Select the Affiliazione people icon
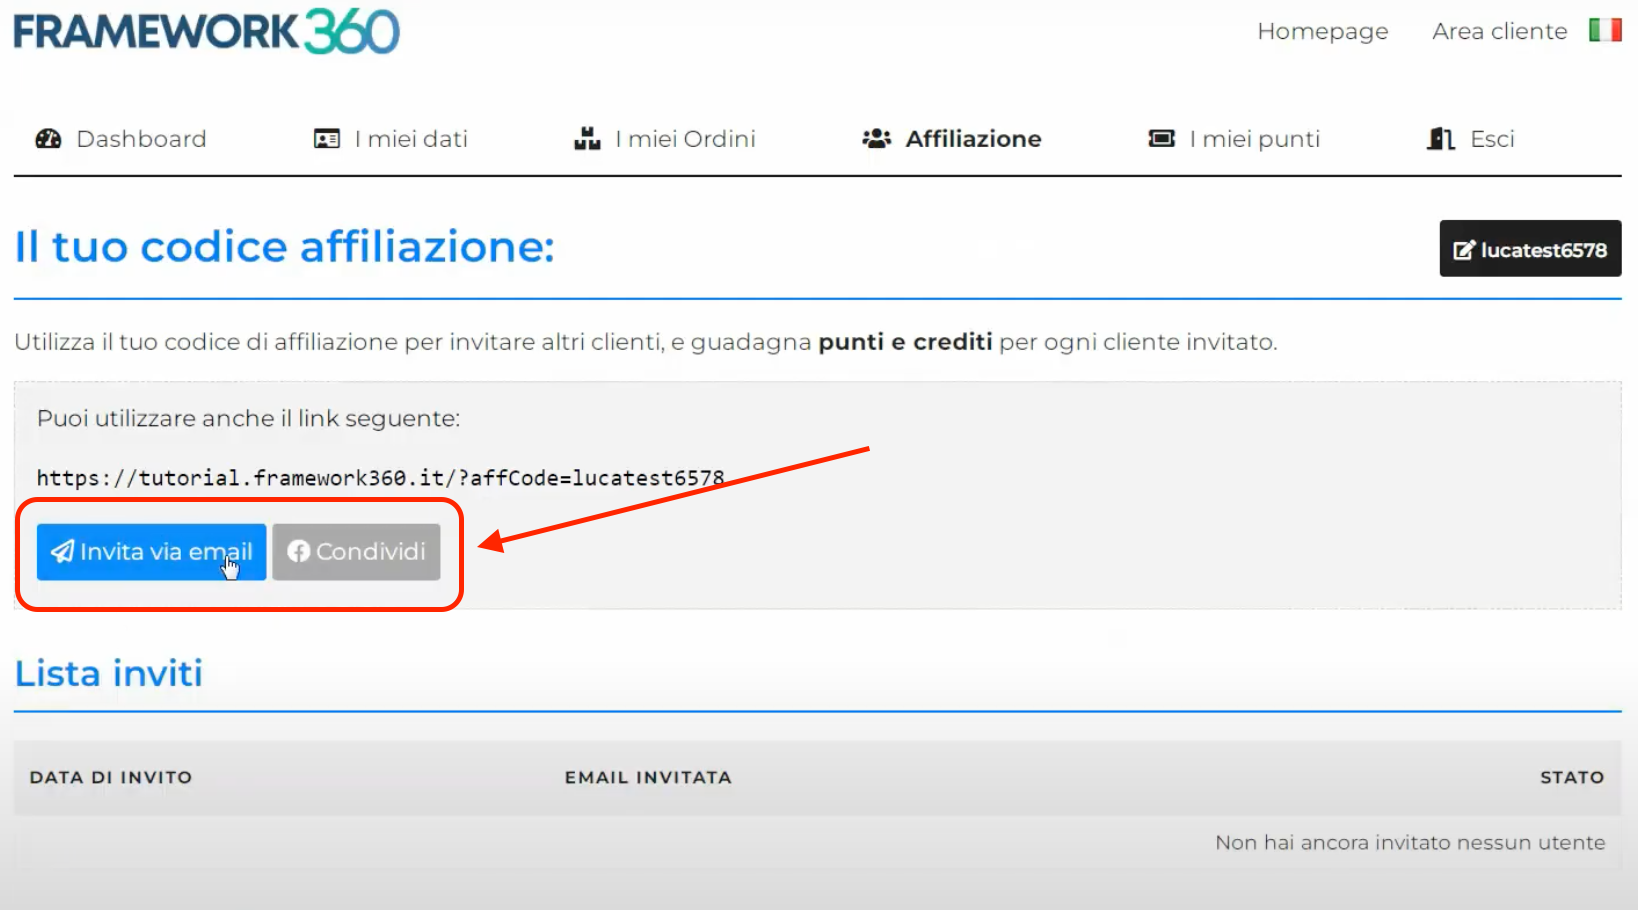 tap(876, 138)
